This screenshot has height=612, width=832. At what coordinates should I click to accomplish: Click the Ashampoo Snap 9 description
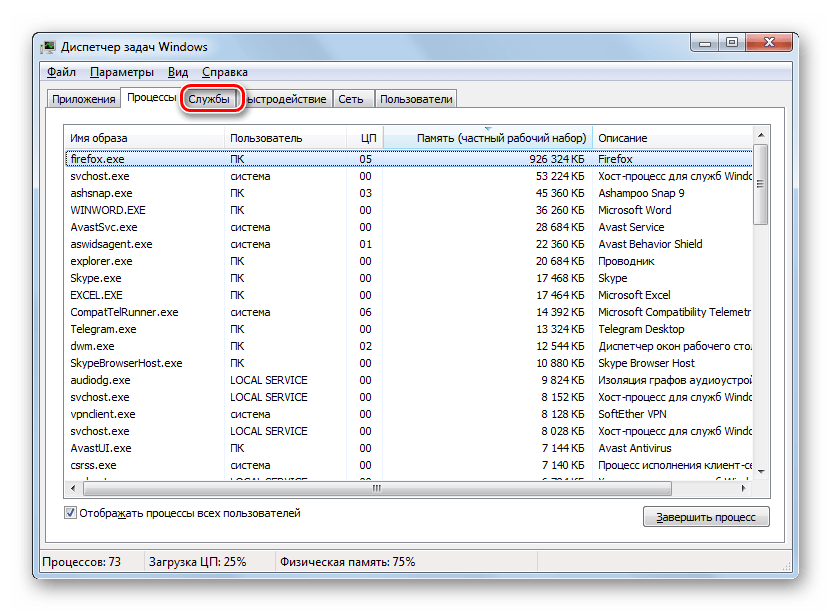[642, 193]
